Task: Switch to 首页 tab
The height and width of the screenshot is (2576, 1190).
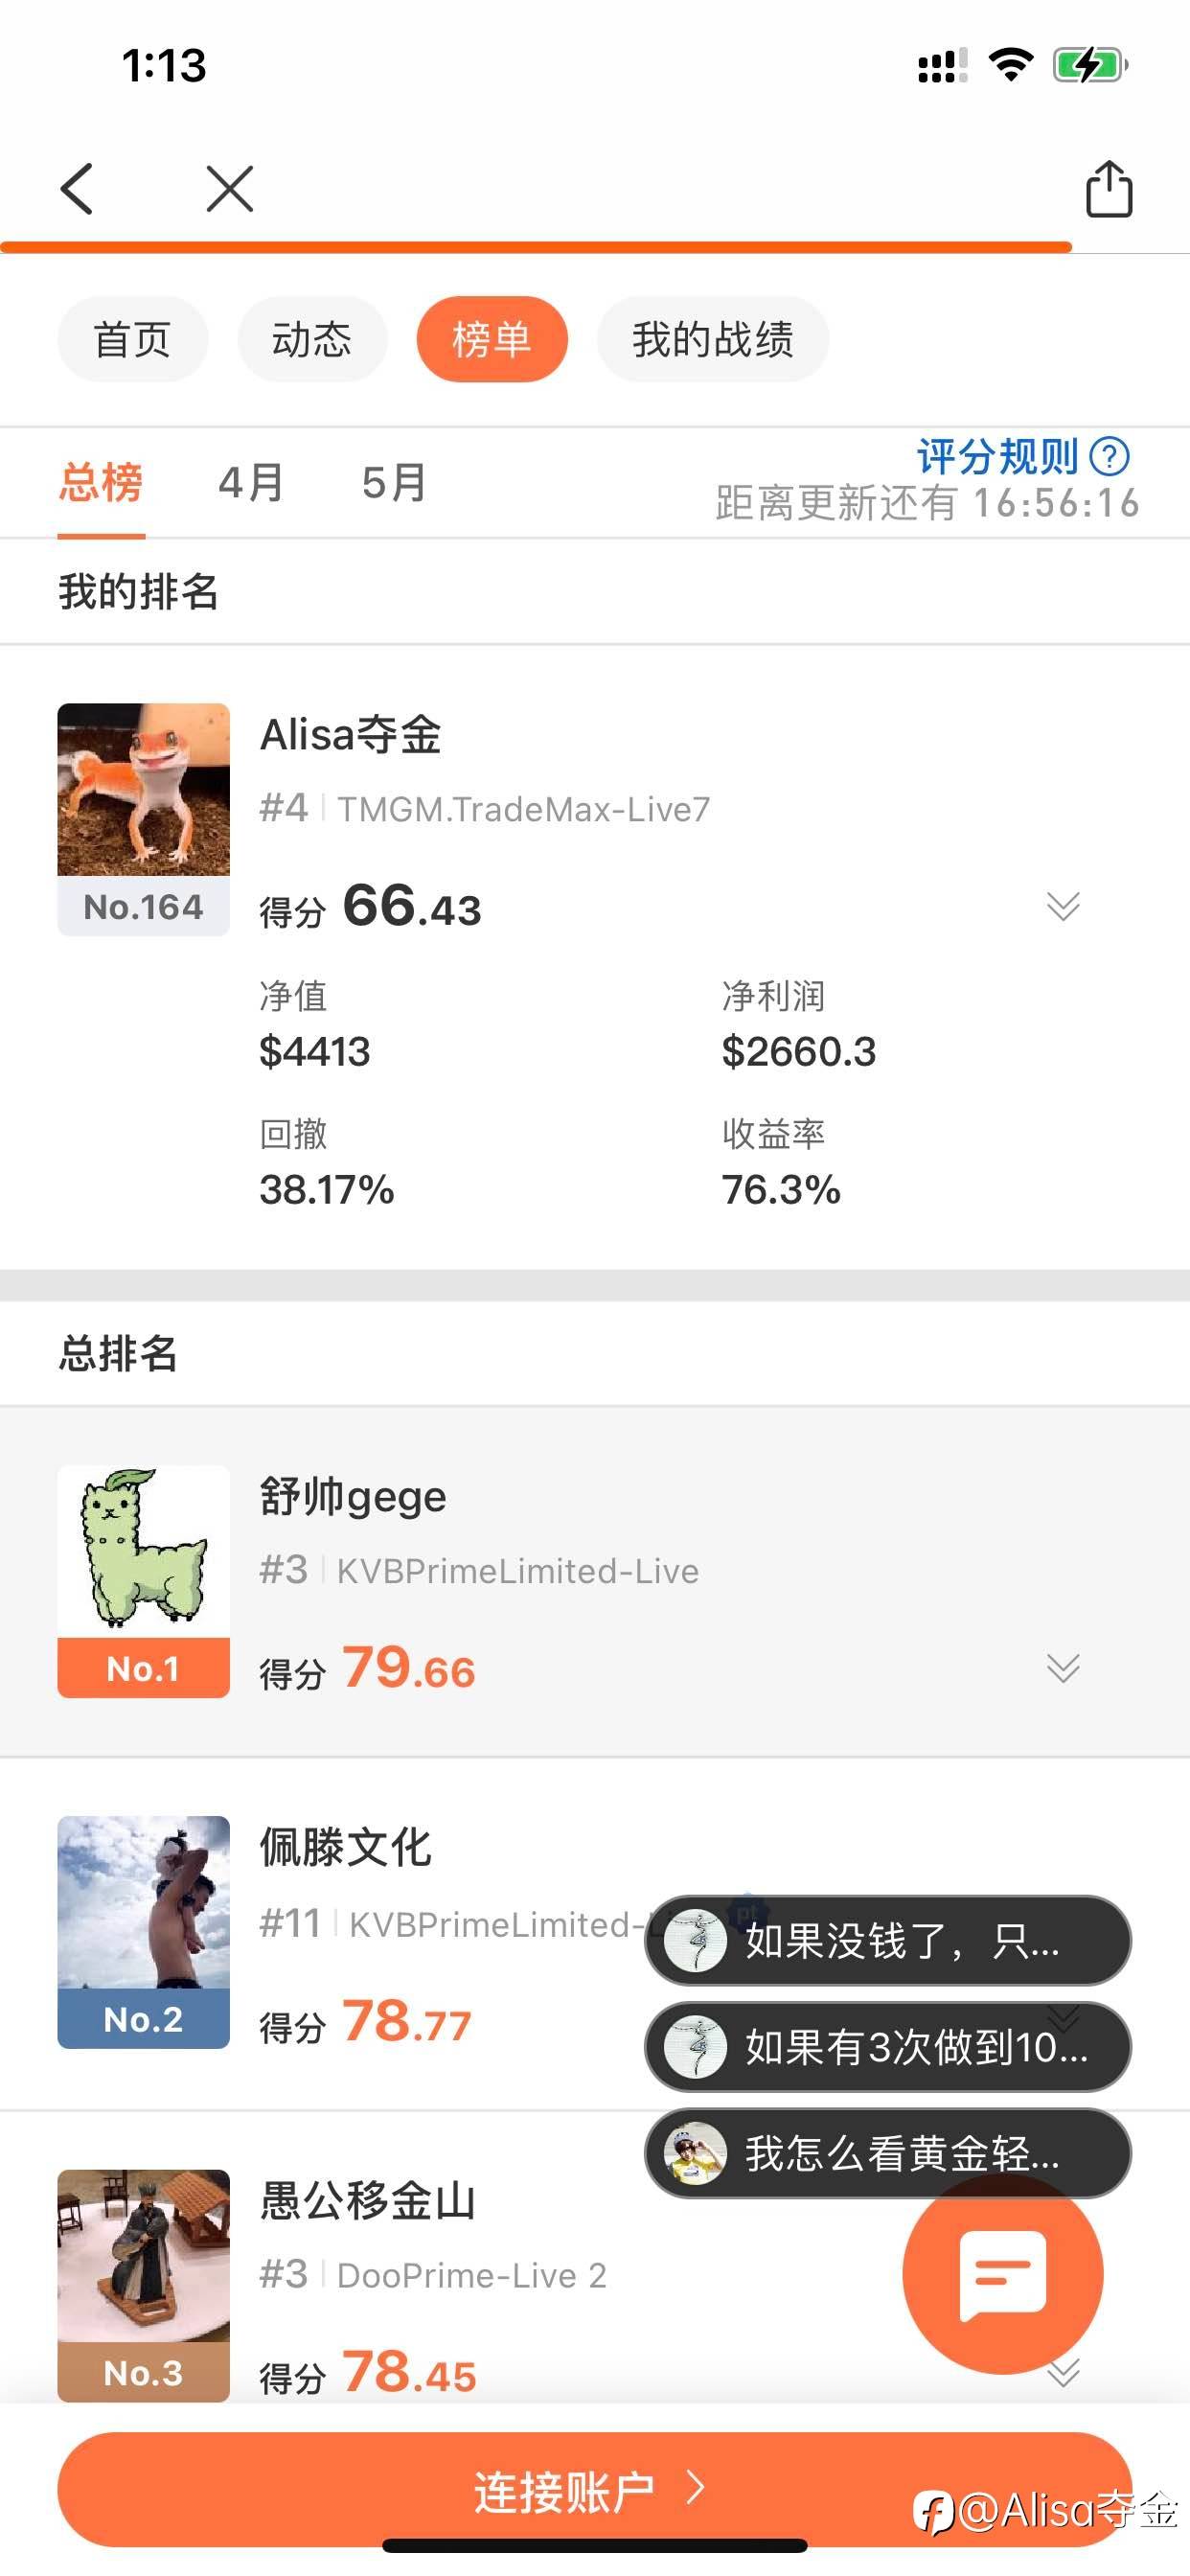Action: pyautogui.click(x=132, y=339)
